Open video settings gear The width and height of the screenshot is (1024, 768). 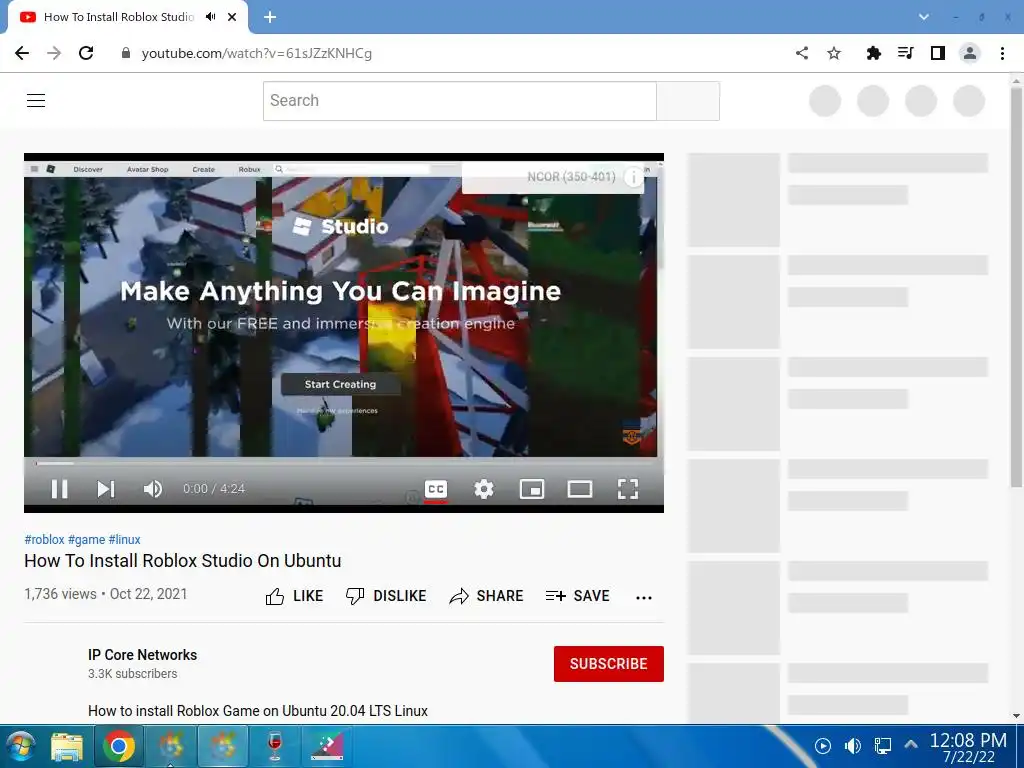(484, 488)
